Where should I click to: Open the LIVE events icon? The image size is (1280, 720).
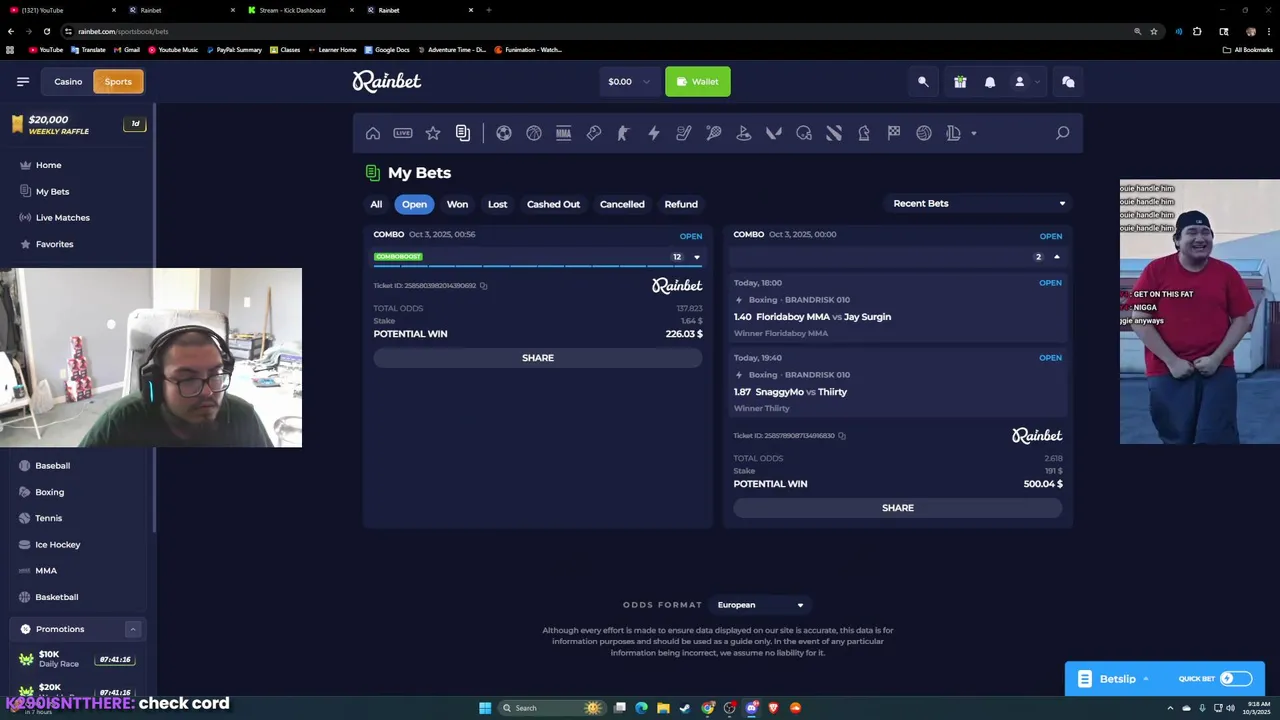click(403, 133)
